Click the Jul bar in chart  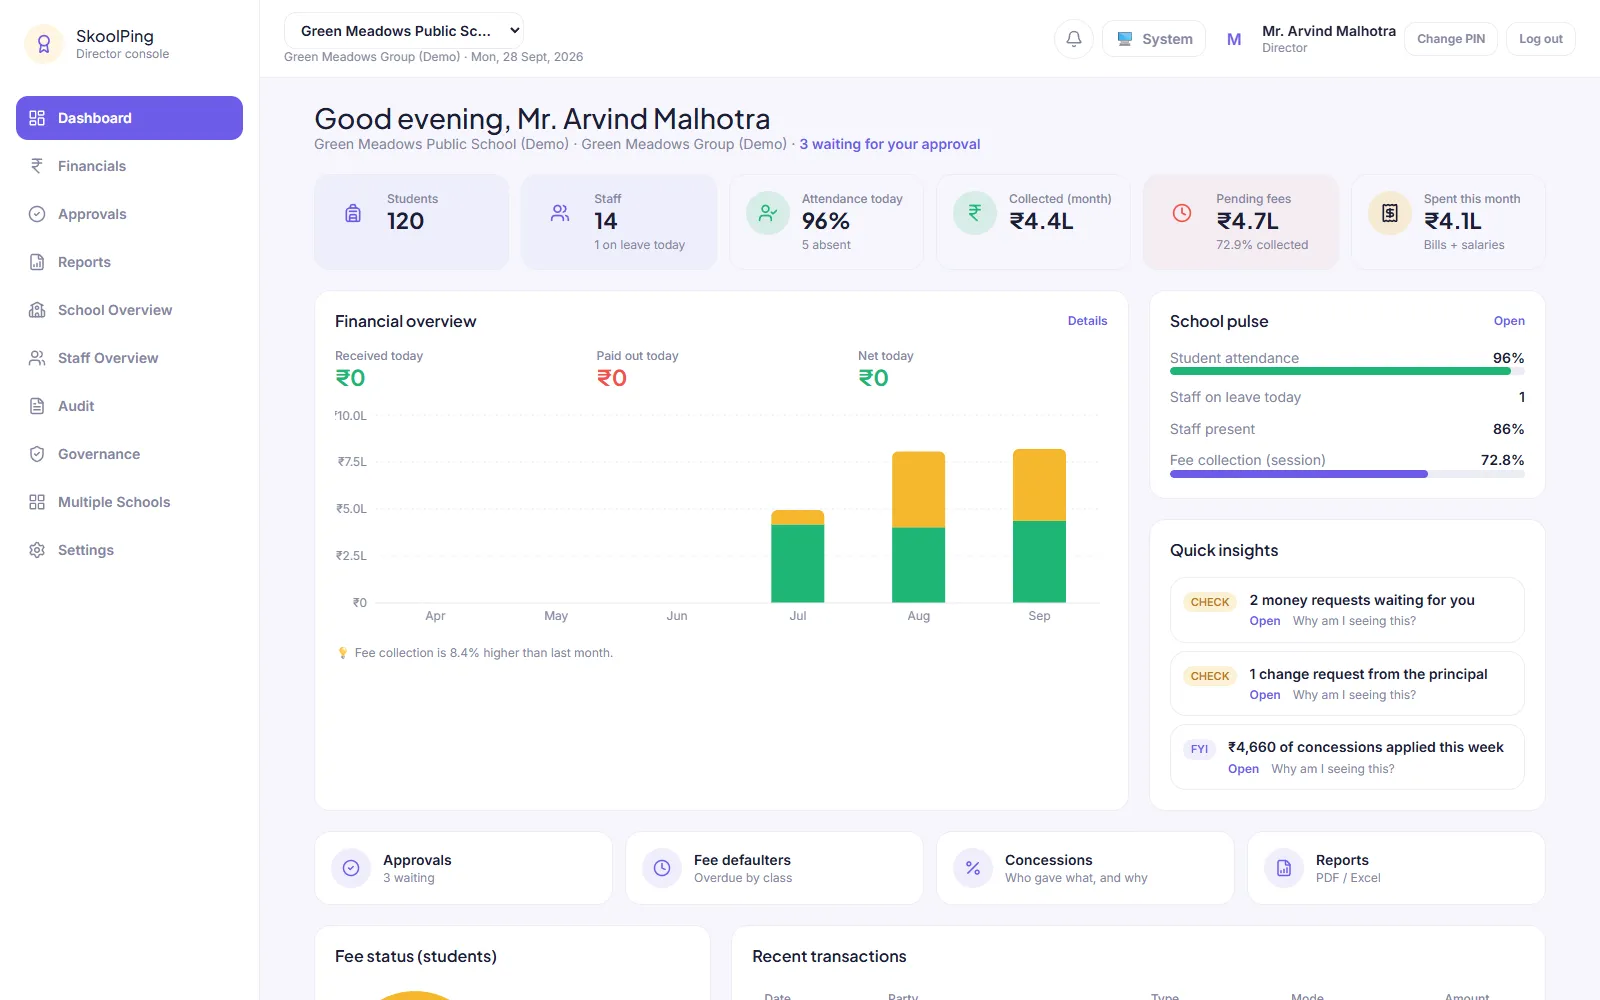click(797, 556)
